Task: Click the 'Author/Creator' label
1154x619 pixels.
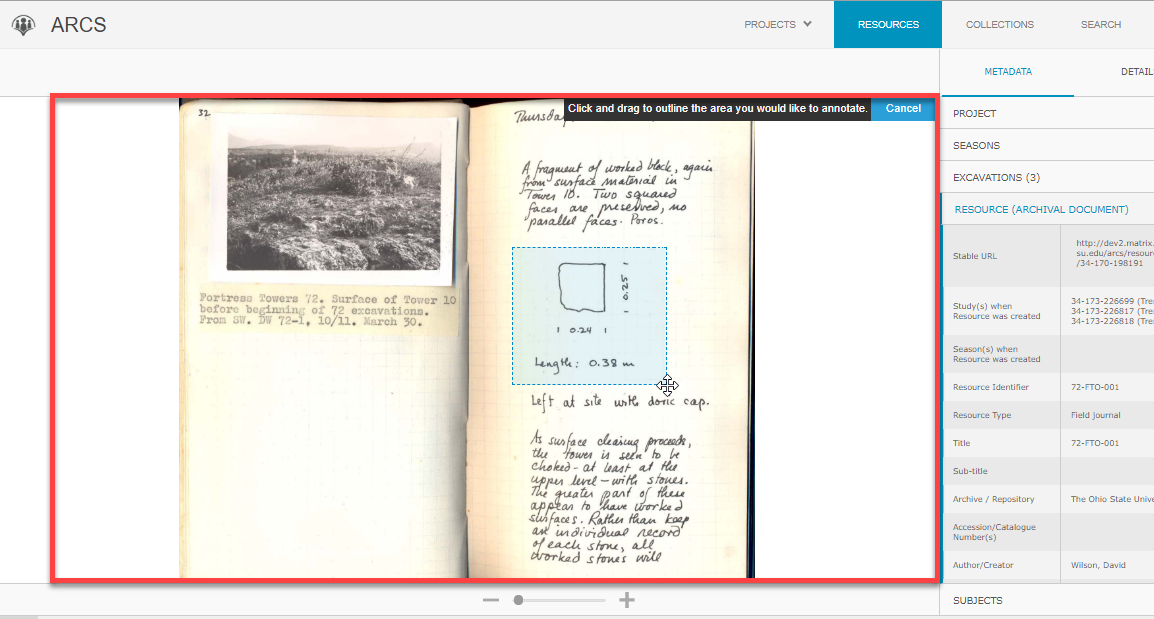Action: 983,565
